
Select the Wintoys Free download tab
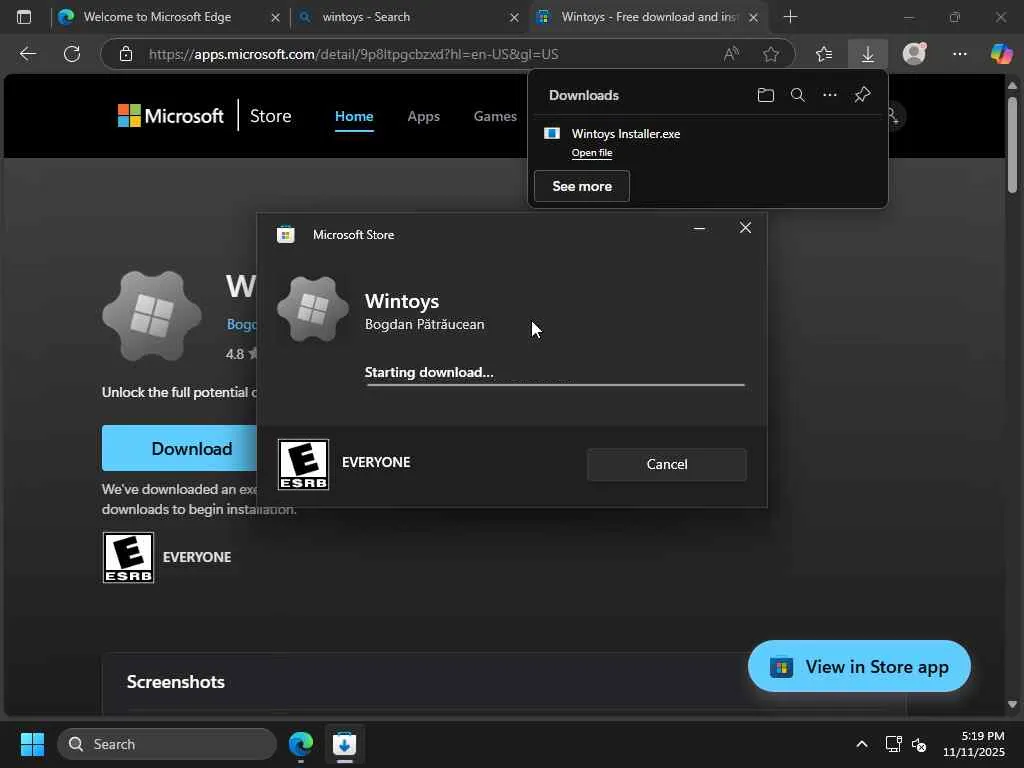(x=649, y=17)
